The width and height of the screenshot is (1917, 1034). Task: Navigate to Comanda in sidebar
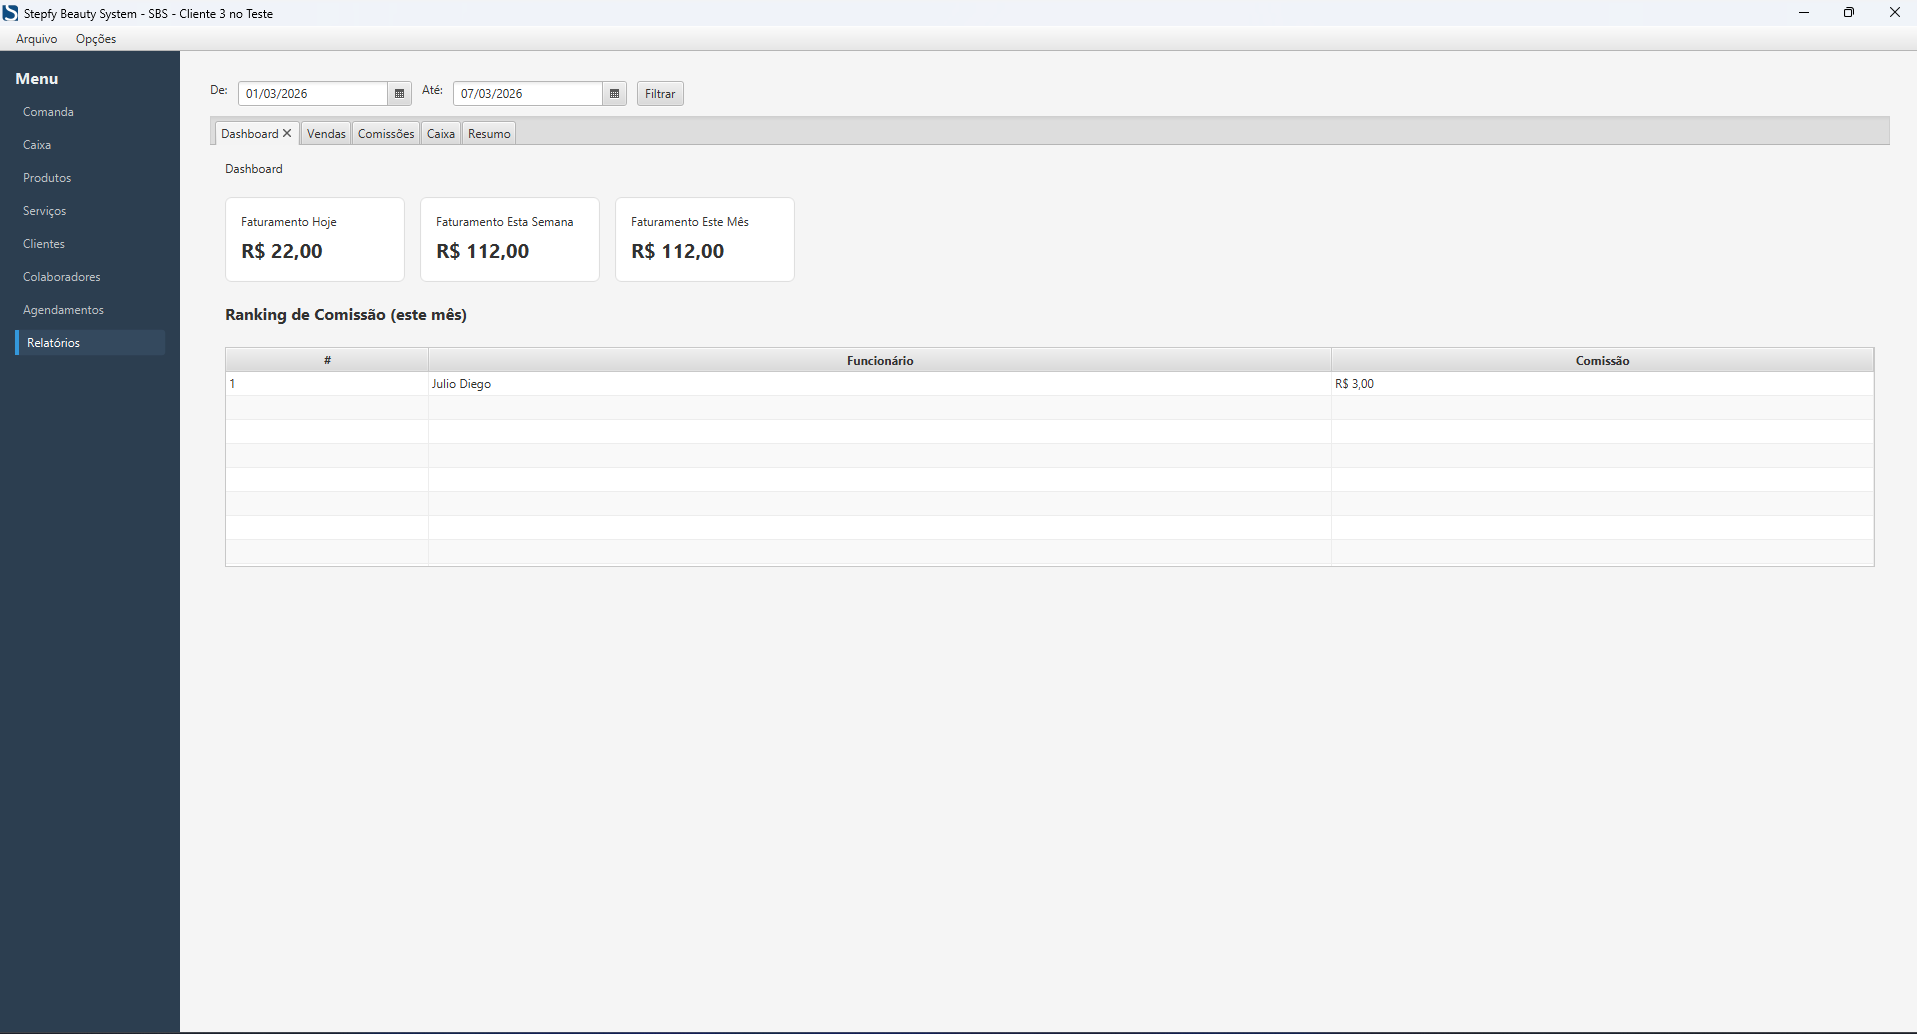click(49, 112)
